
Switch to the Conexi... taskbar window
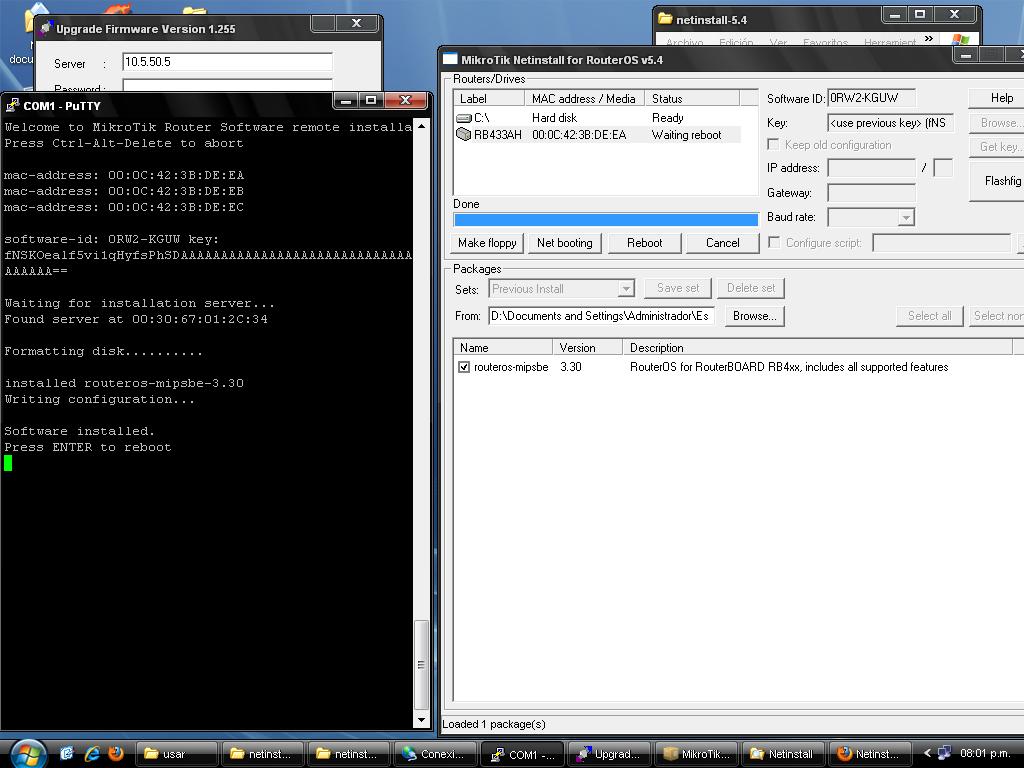434,753
